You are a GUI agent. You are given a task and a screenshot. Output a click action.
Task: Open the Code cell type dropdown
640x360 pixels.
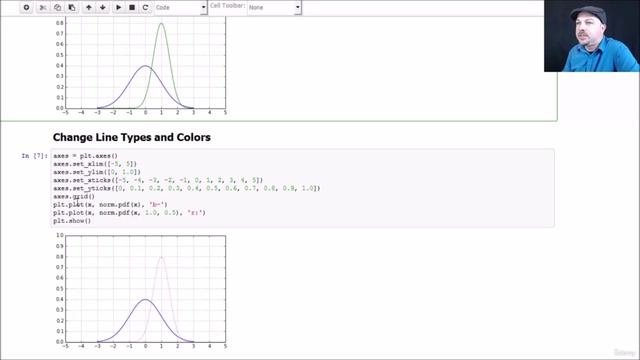tap(180, 7)
